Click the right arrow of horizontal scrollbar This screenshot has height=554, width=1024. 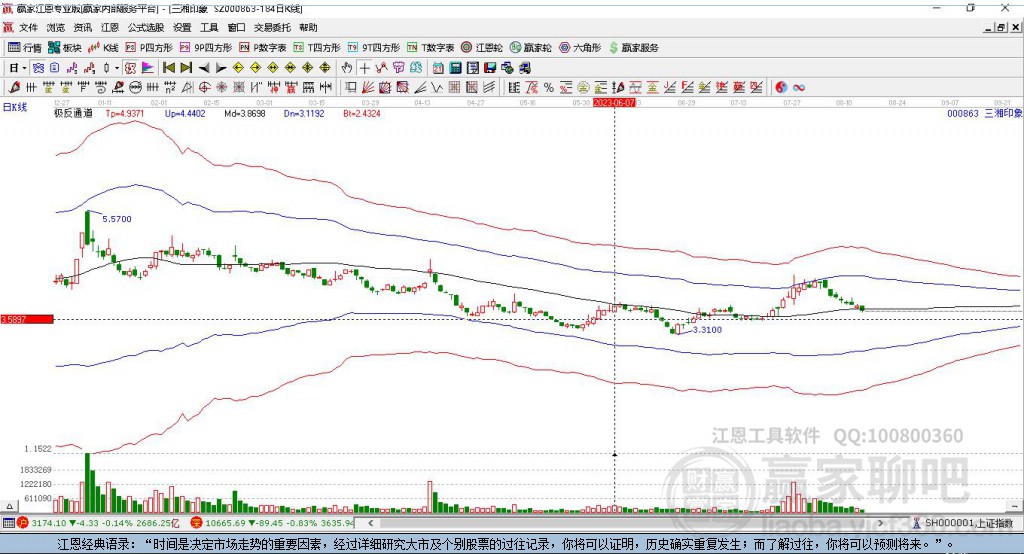tap(881, 523)
